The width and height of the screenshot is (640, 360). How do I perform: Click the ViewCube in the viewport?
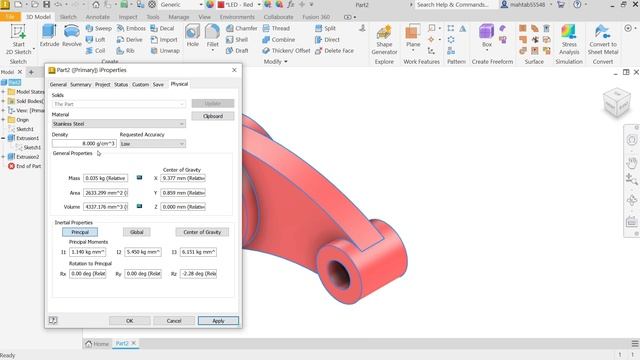617,103
